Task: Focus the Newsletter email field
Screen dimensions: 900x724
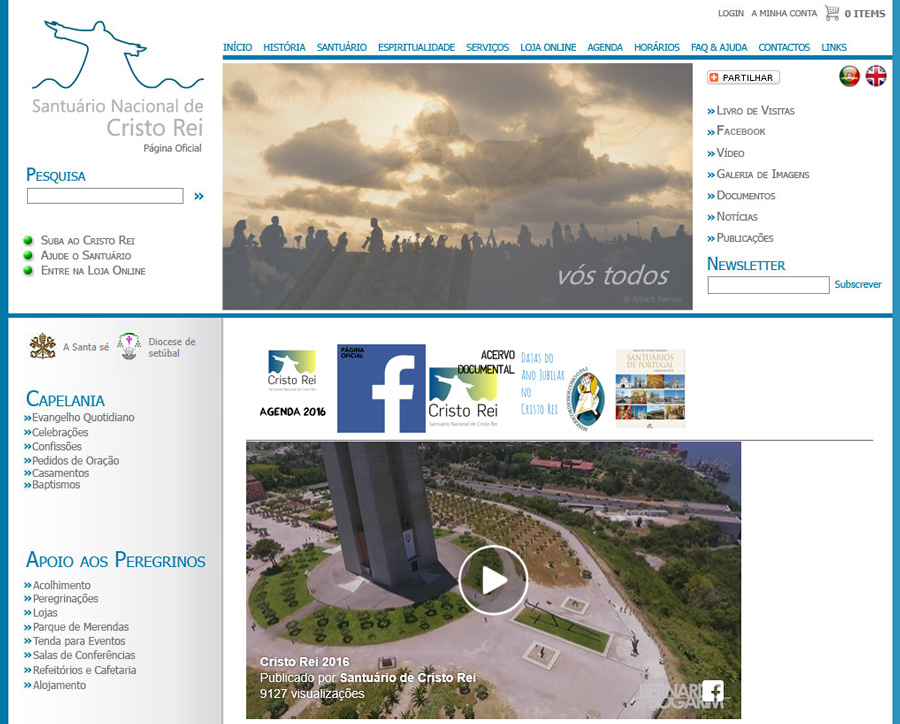Action: coord(768,285)
